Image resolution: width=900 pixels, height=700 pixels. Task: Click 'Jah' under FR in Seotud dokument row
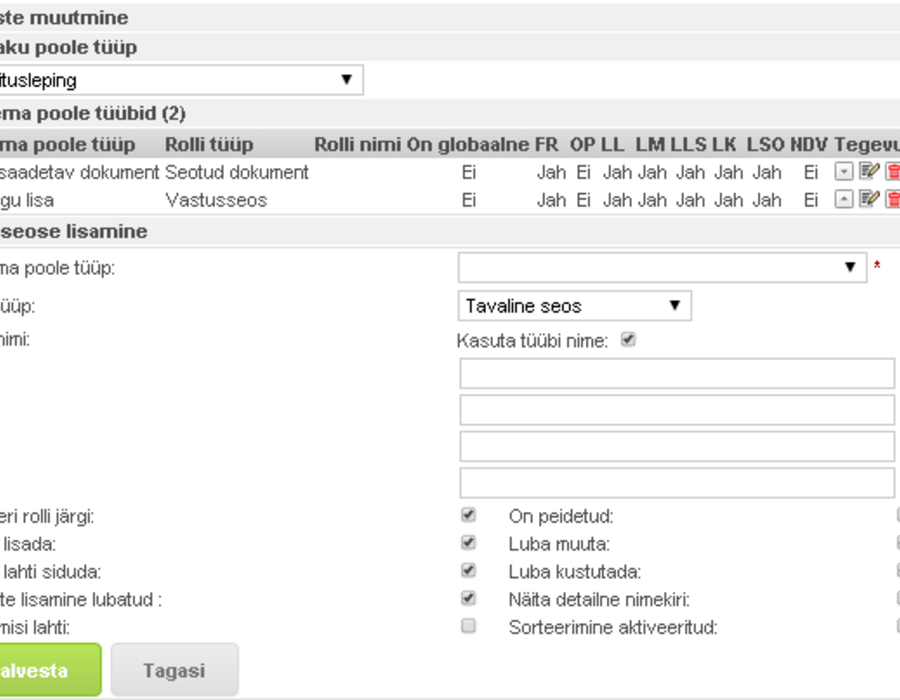551,172
